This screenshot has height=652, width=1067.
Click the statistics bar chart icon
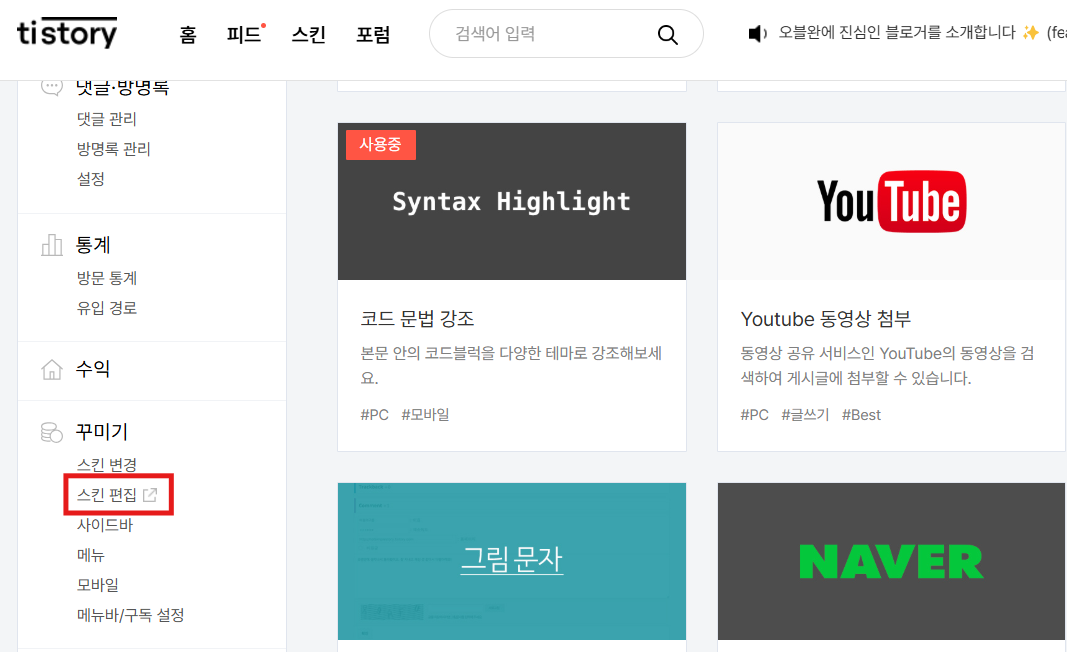(x=52, y=245)
